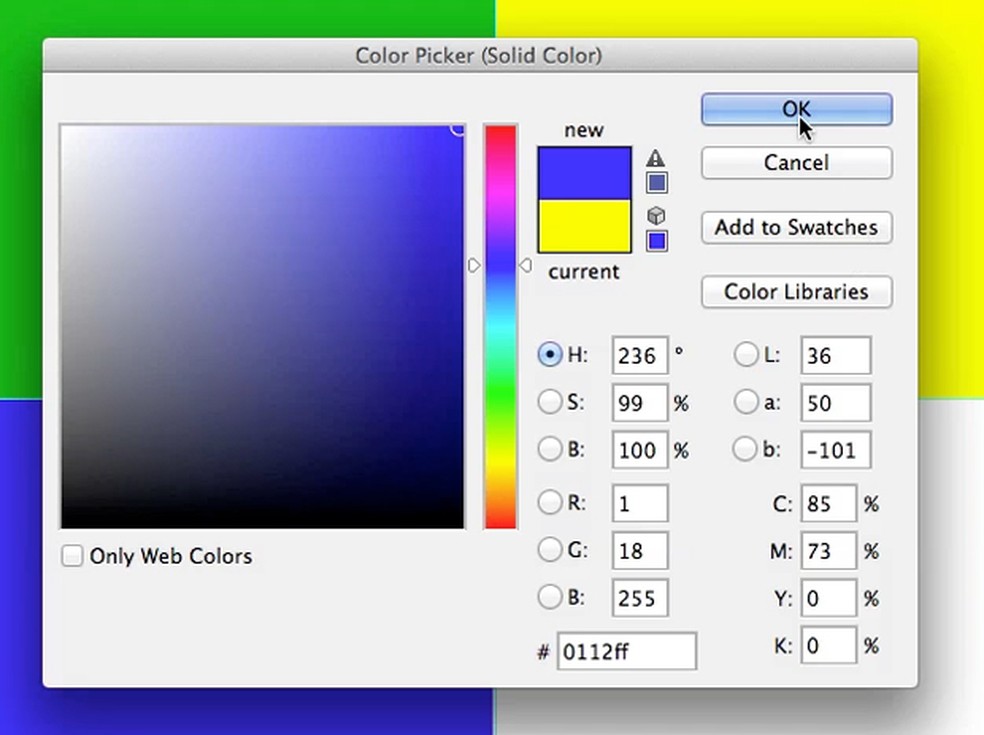The width and height of the screenshot is (984, 735).
Task: Click the color field circle marker at top right
Action: pyautogui.click(x=458, y=129)
